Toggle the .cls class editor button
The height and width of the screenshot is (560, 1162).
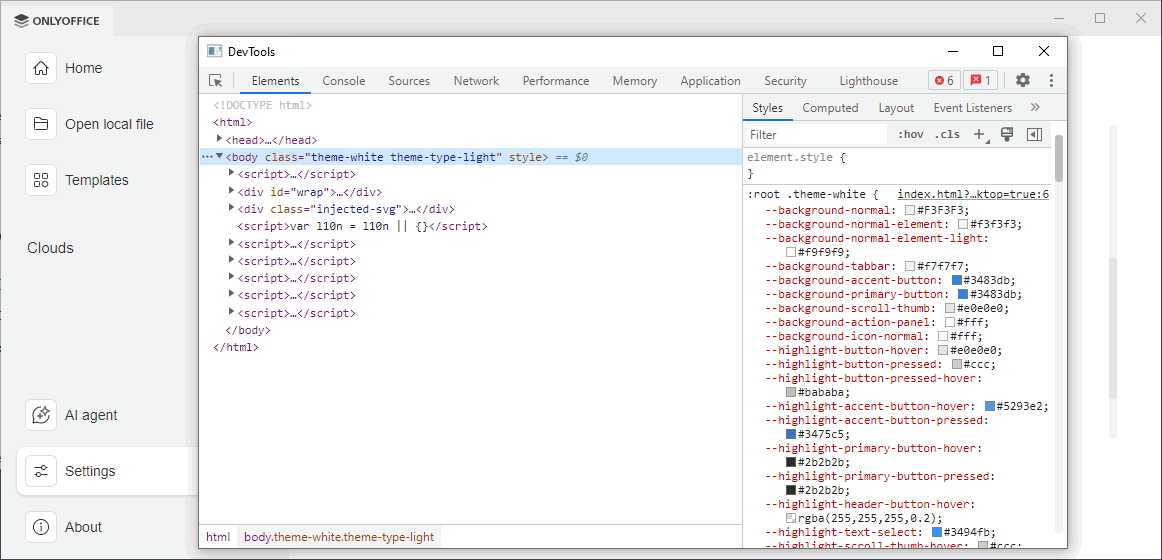pyautogui.click(x=946, y=135)
